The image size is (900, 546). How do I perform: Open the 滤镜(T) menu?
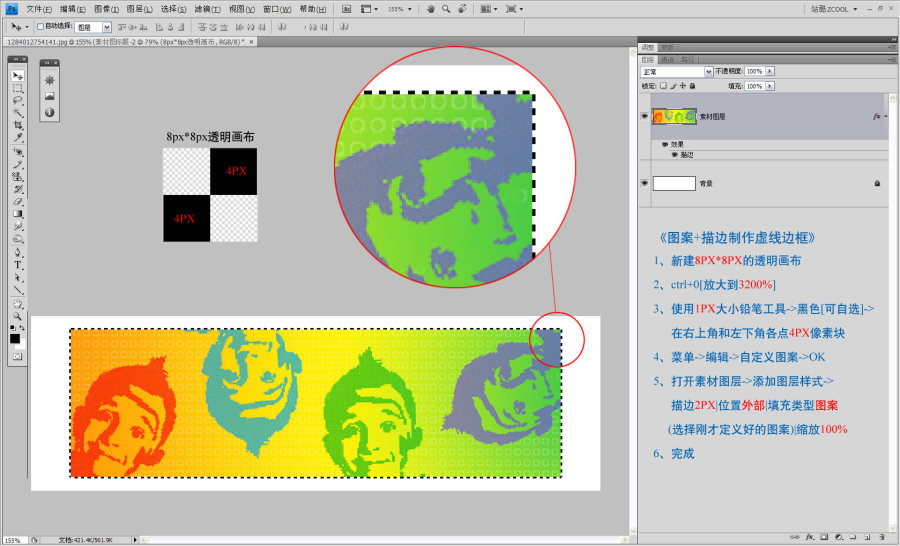click(x=207, y=9)
